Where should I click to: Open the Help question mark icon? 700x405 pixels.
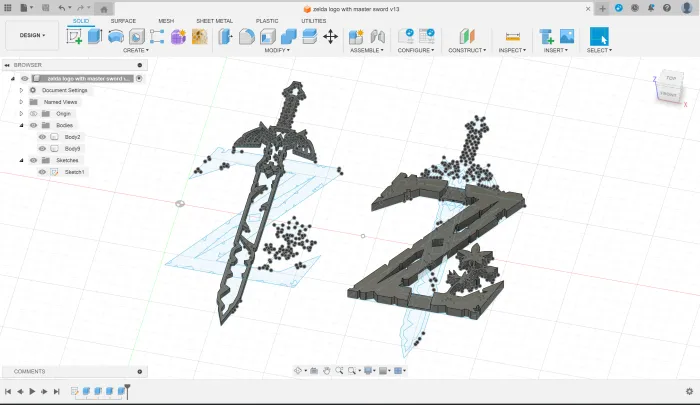pyautogui.click(x=667, y=8)
